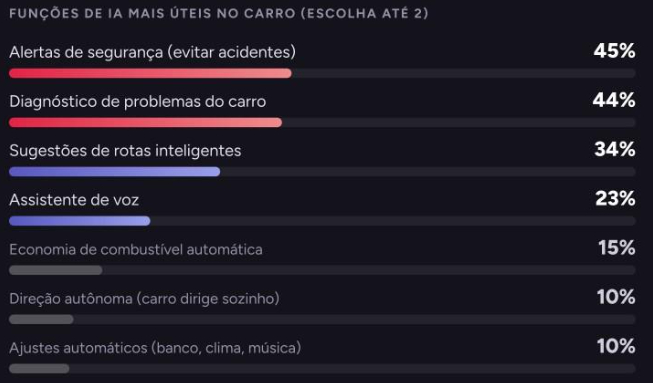This screenshot has height=383, width=653.
Task: Click the gray Economia de combustível bar
Action: click(x=56, y=270)
